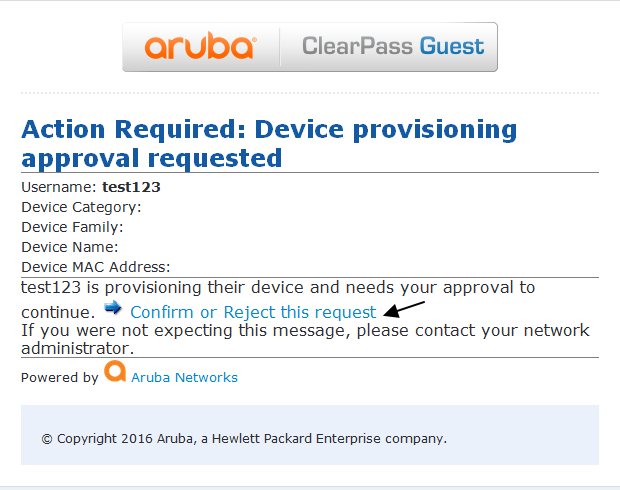Click the network administrator notice sentence
620x490 pixels.
[x=305, y=339]
